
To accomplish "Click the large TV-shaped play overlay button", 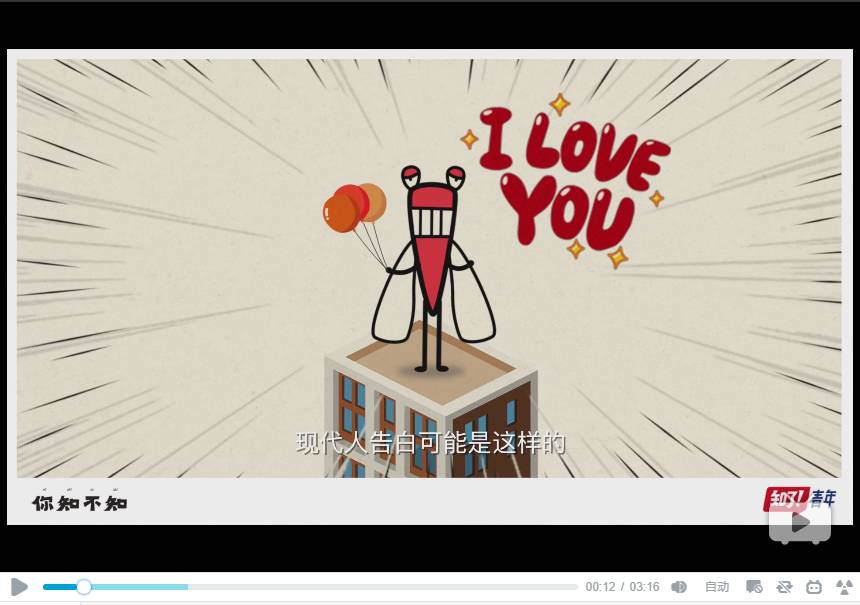I will click(x=800, y=522).
